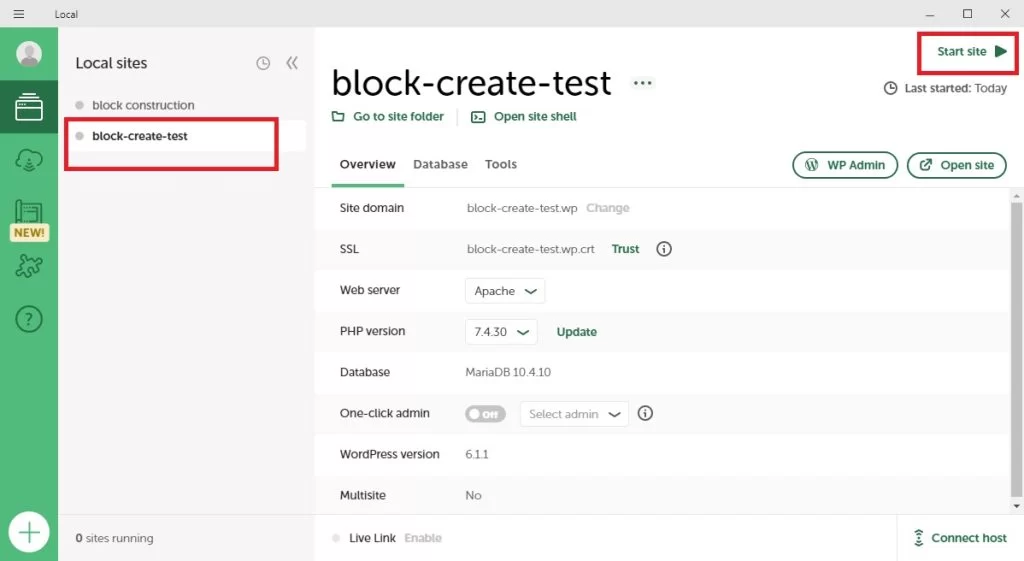
Task: Switch to the Tools tab
Action: point(501,165)
